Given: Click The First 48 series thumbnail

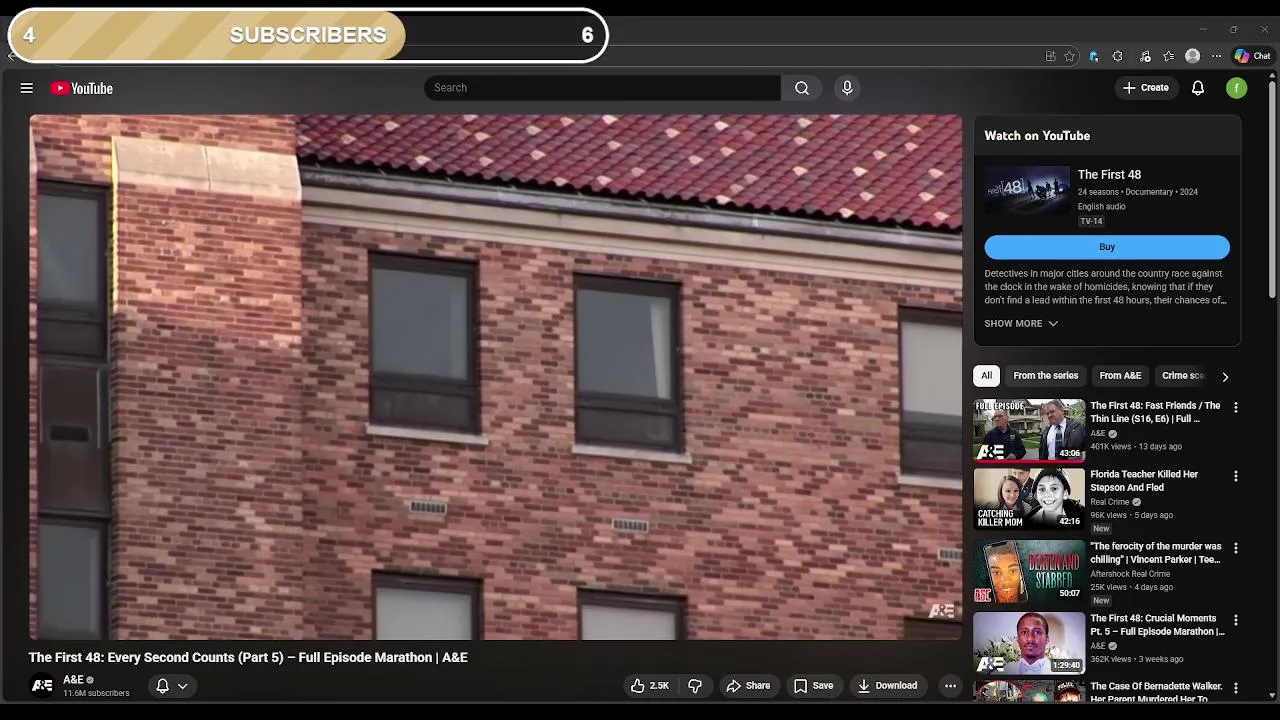Looking at the screenshot, I should 1027,190.
